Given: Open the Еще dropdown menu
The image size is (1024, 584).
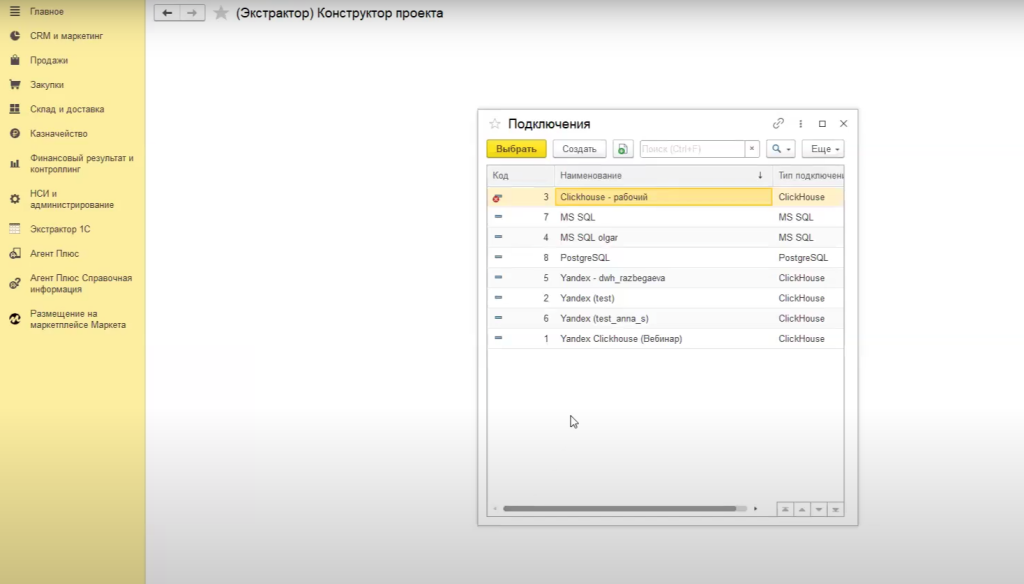Looking at the screenshot, I should [822, 149].
